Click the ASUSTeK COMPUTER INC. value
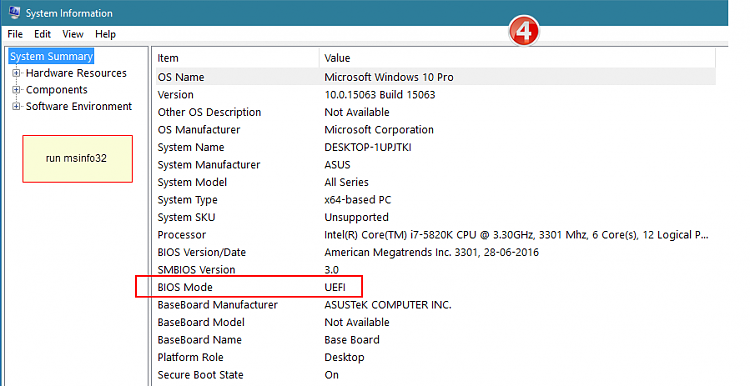This screenshot has width=750, height=386. pos(388,305)
